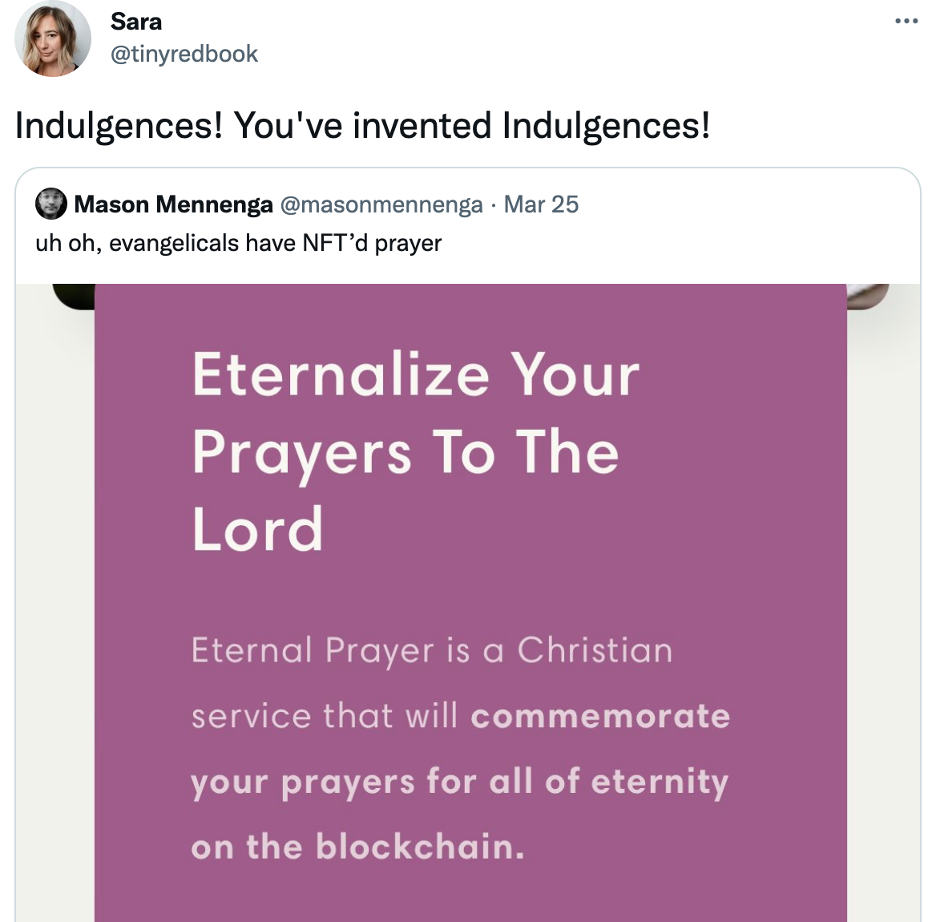Click the word "Lord" in the heading
Image resolution: width=936 pixels, height=922 pixels.
pos(258,529)
